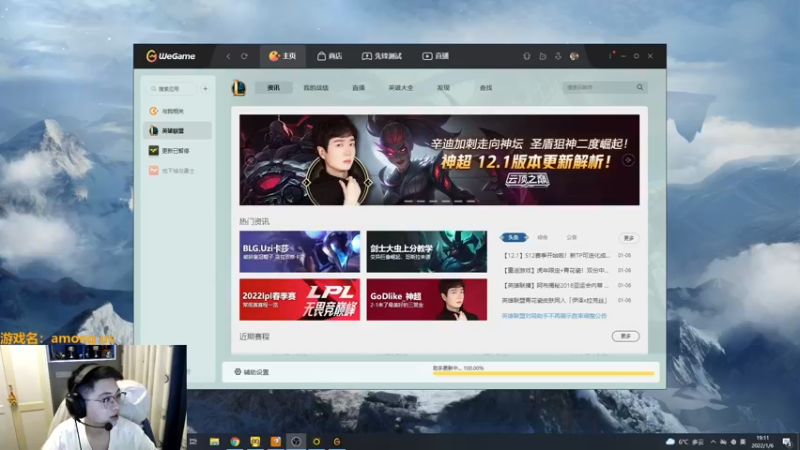Show the previous banner slide arrow

(251, 160)
